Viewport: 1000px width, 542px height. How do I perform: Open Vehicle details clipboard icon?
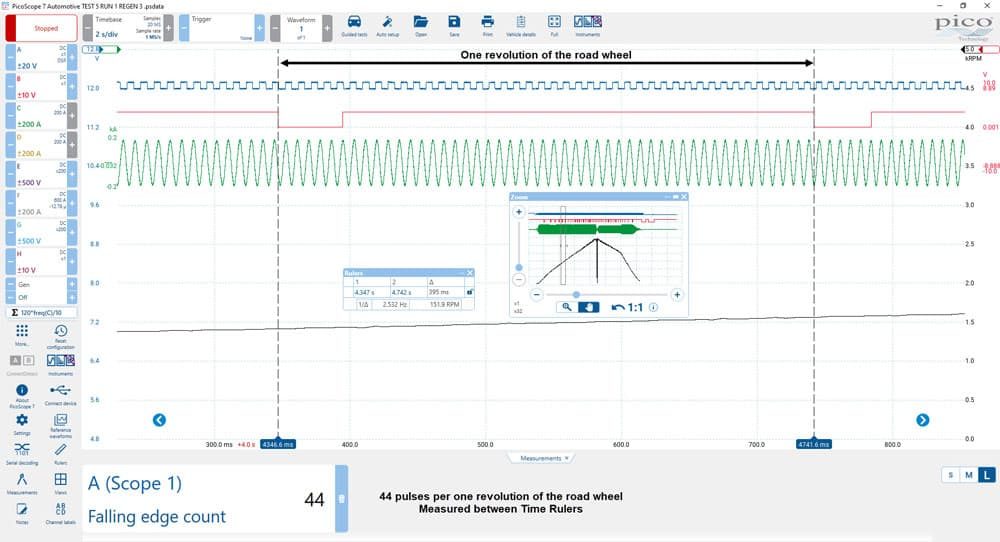point(520,26)
